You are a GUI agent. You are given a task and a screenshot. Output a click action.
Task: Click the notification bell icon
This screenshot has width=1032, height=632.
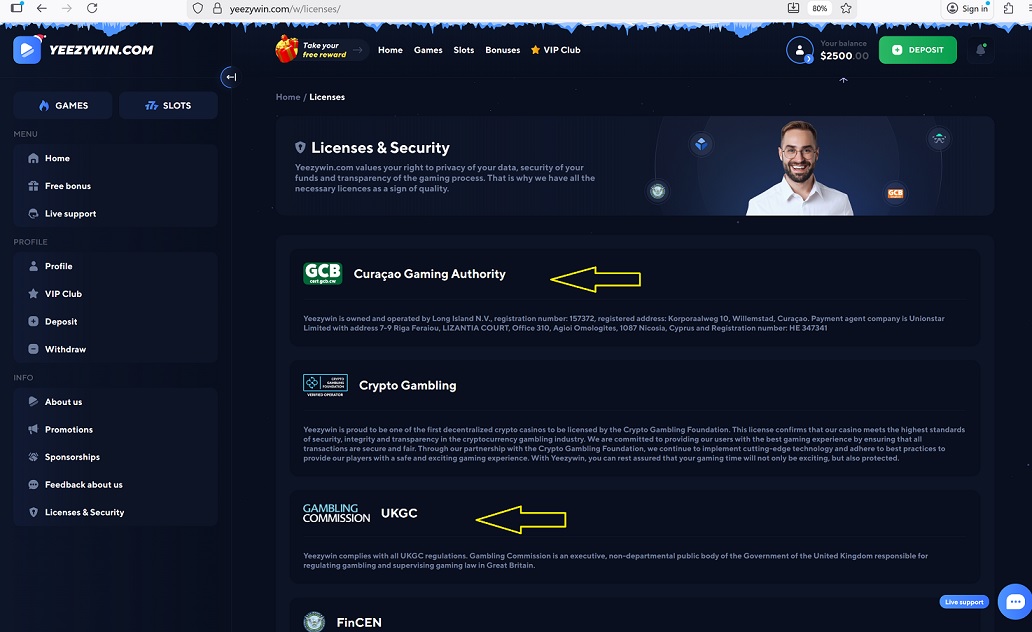click(980, 50)
